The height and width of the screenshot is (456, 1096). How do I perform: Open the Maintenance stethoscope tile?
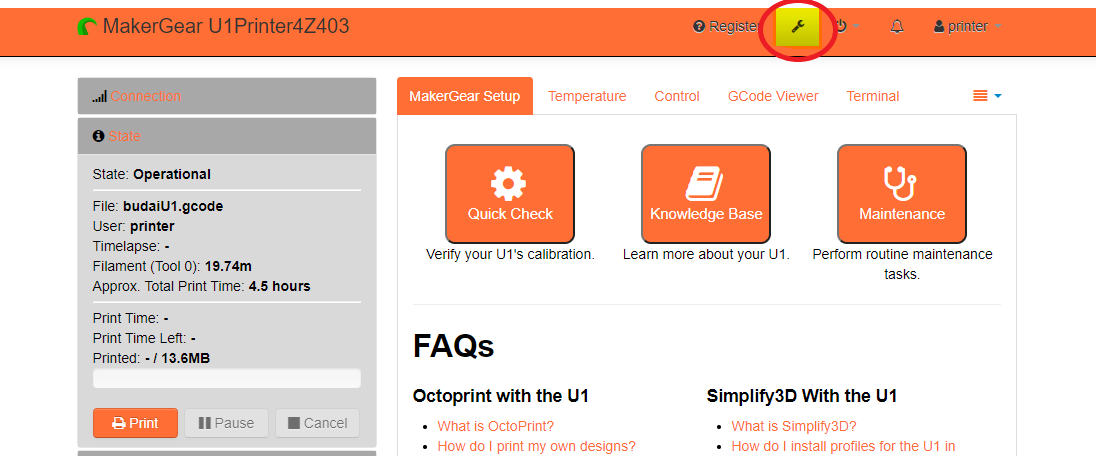pos(901,194)
